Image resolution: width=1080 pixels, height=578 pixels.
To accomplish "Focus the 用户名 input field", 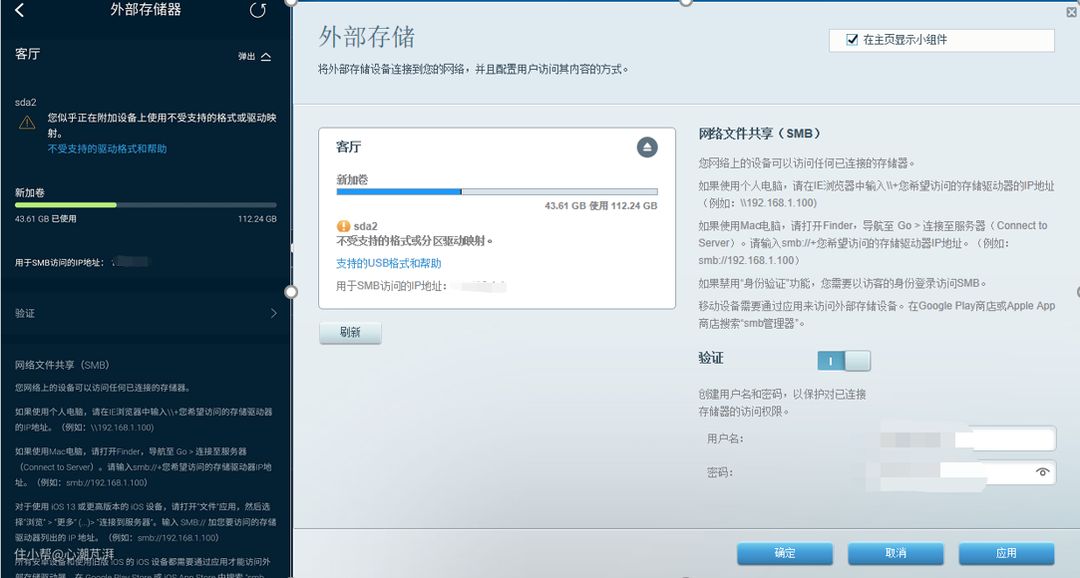I will [x=1004, y=438].
